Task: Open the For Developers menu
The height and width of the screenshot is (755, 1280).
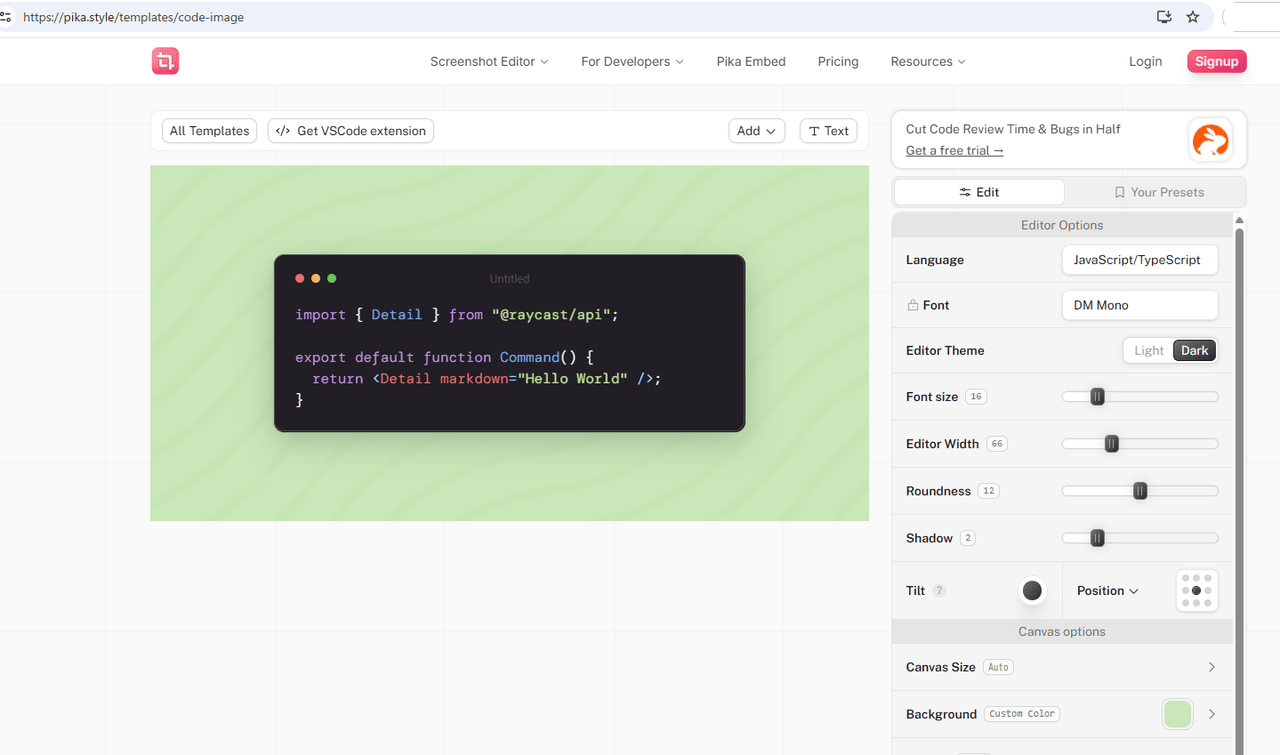Action: coord(632,61)
